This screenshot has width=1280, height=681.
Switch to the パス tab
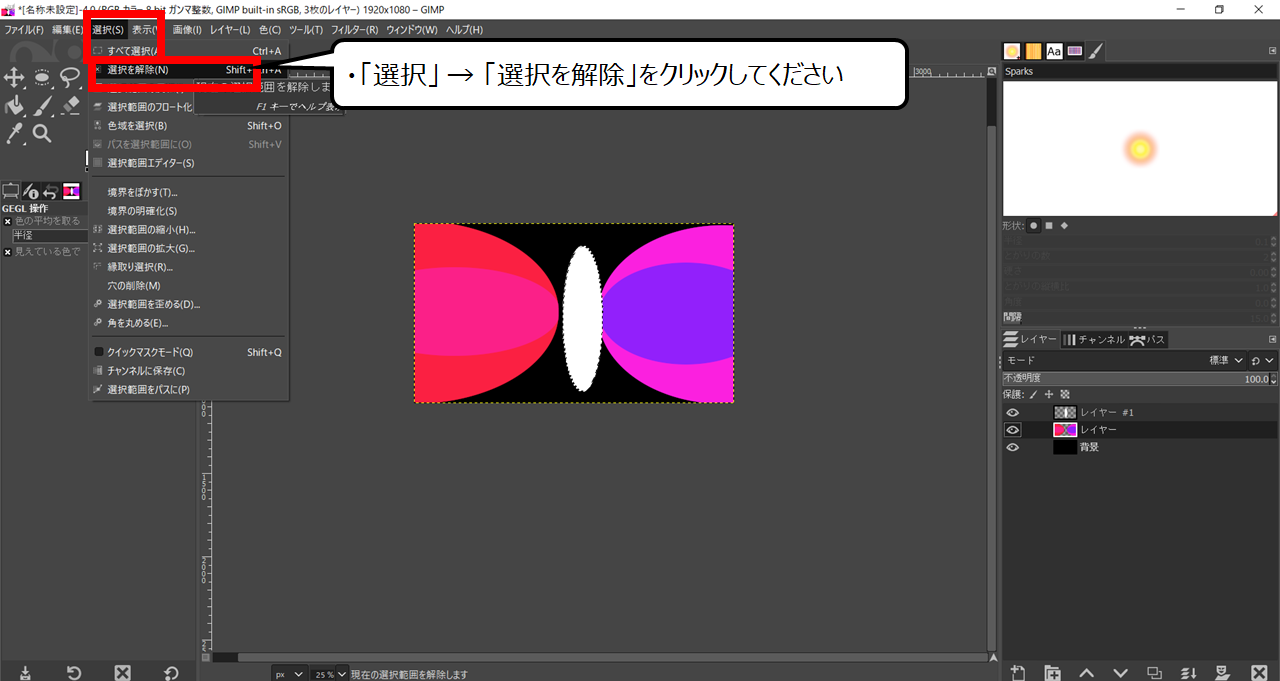1147,340
